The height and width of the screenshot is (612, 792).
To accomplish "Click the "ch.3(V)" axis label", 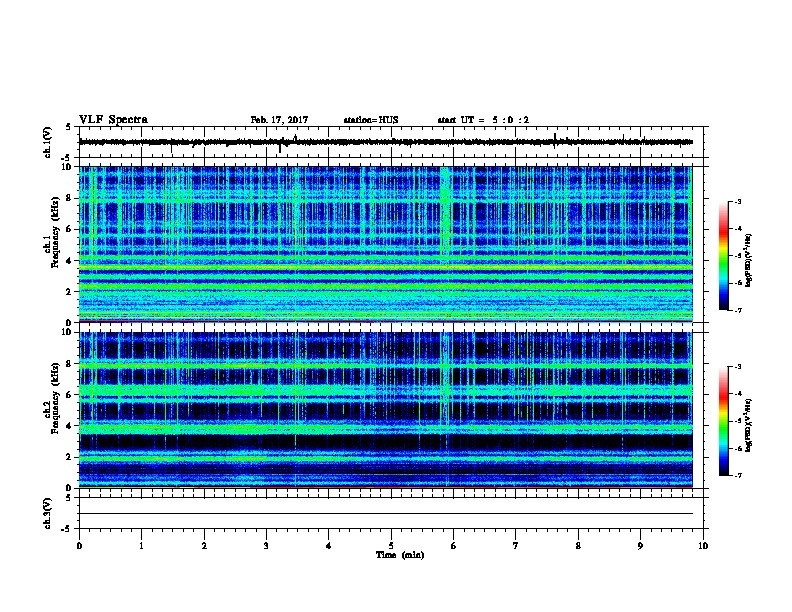I will click(x=48, y=513).
